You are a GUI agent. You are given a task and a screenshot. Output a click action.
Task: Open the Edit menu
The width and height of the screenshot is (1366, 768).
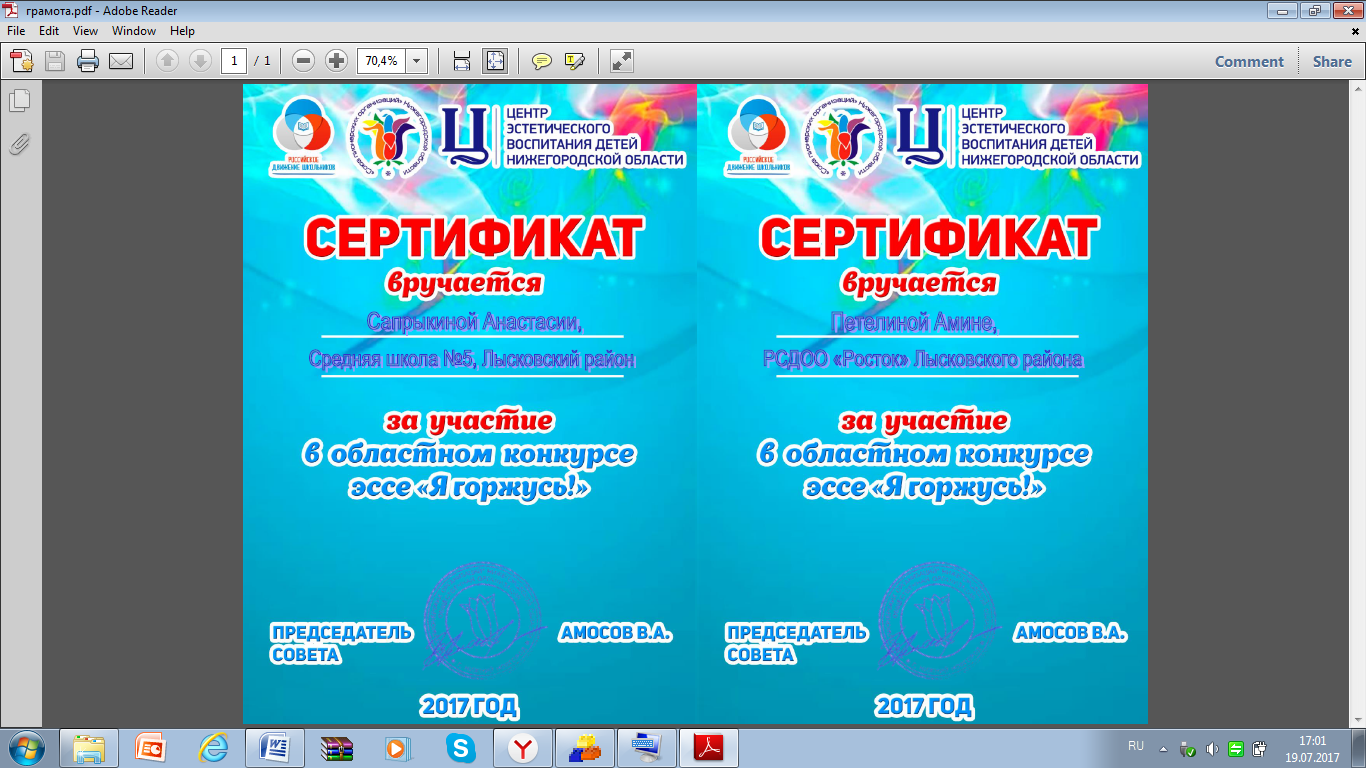49,31
